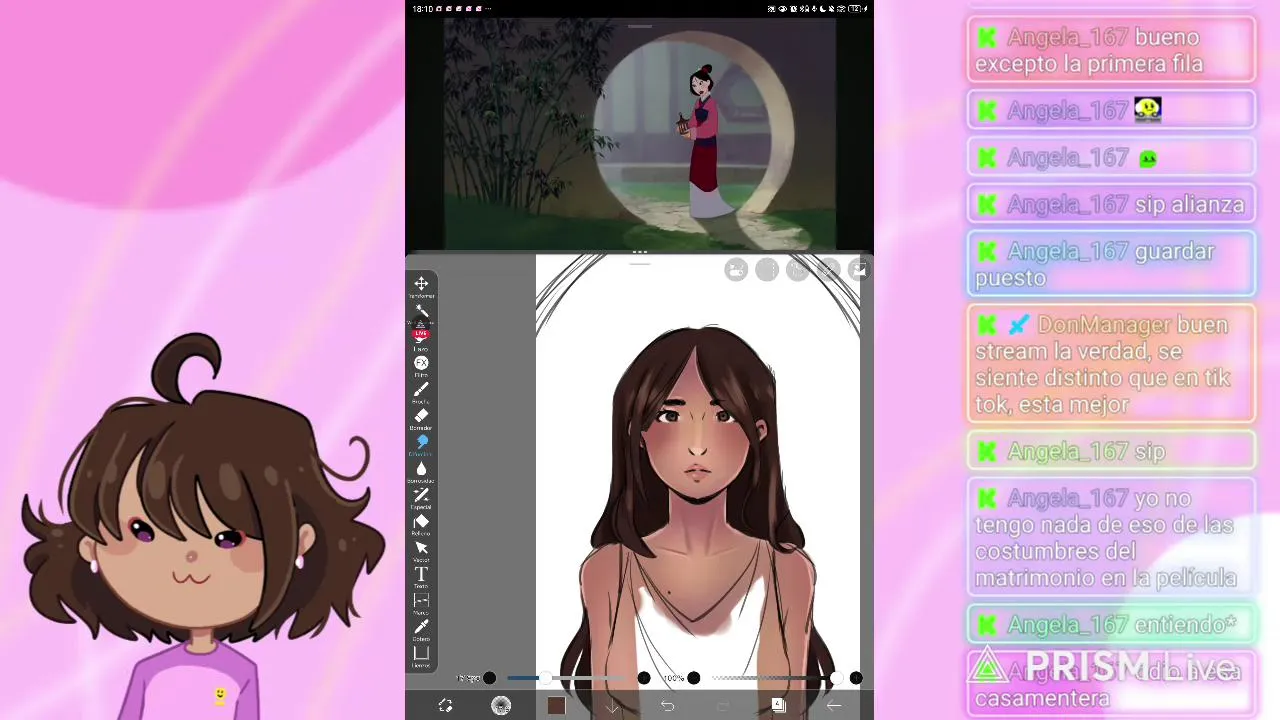Image resolution: width=1280 pixels, height=720 pixels.
Task: Click the 'sip alianza' chat message
Action: pyautogui.click(x=1112, y=204)
